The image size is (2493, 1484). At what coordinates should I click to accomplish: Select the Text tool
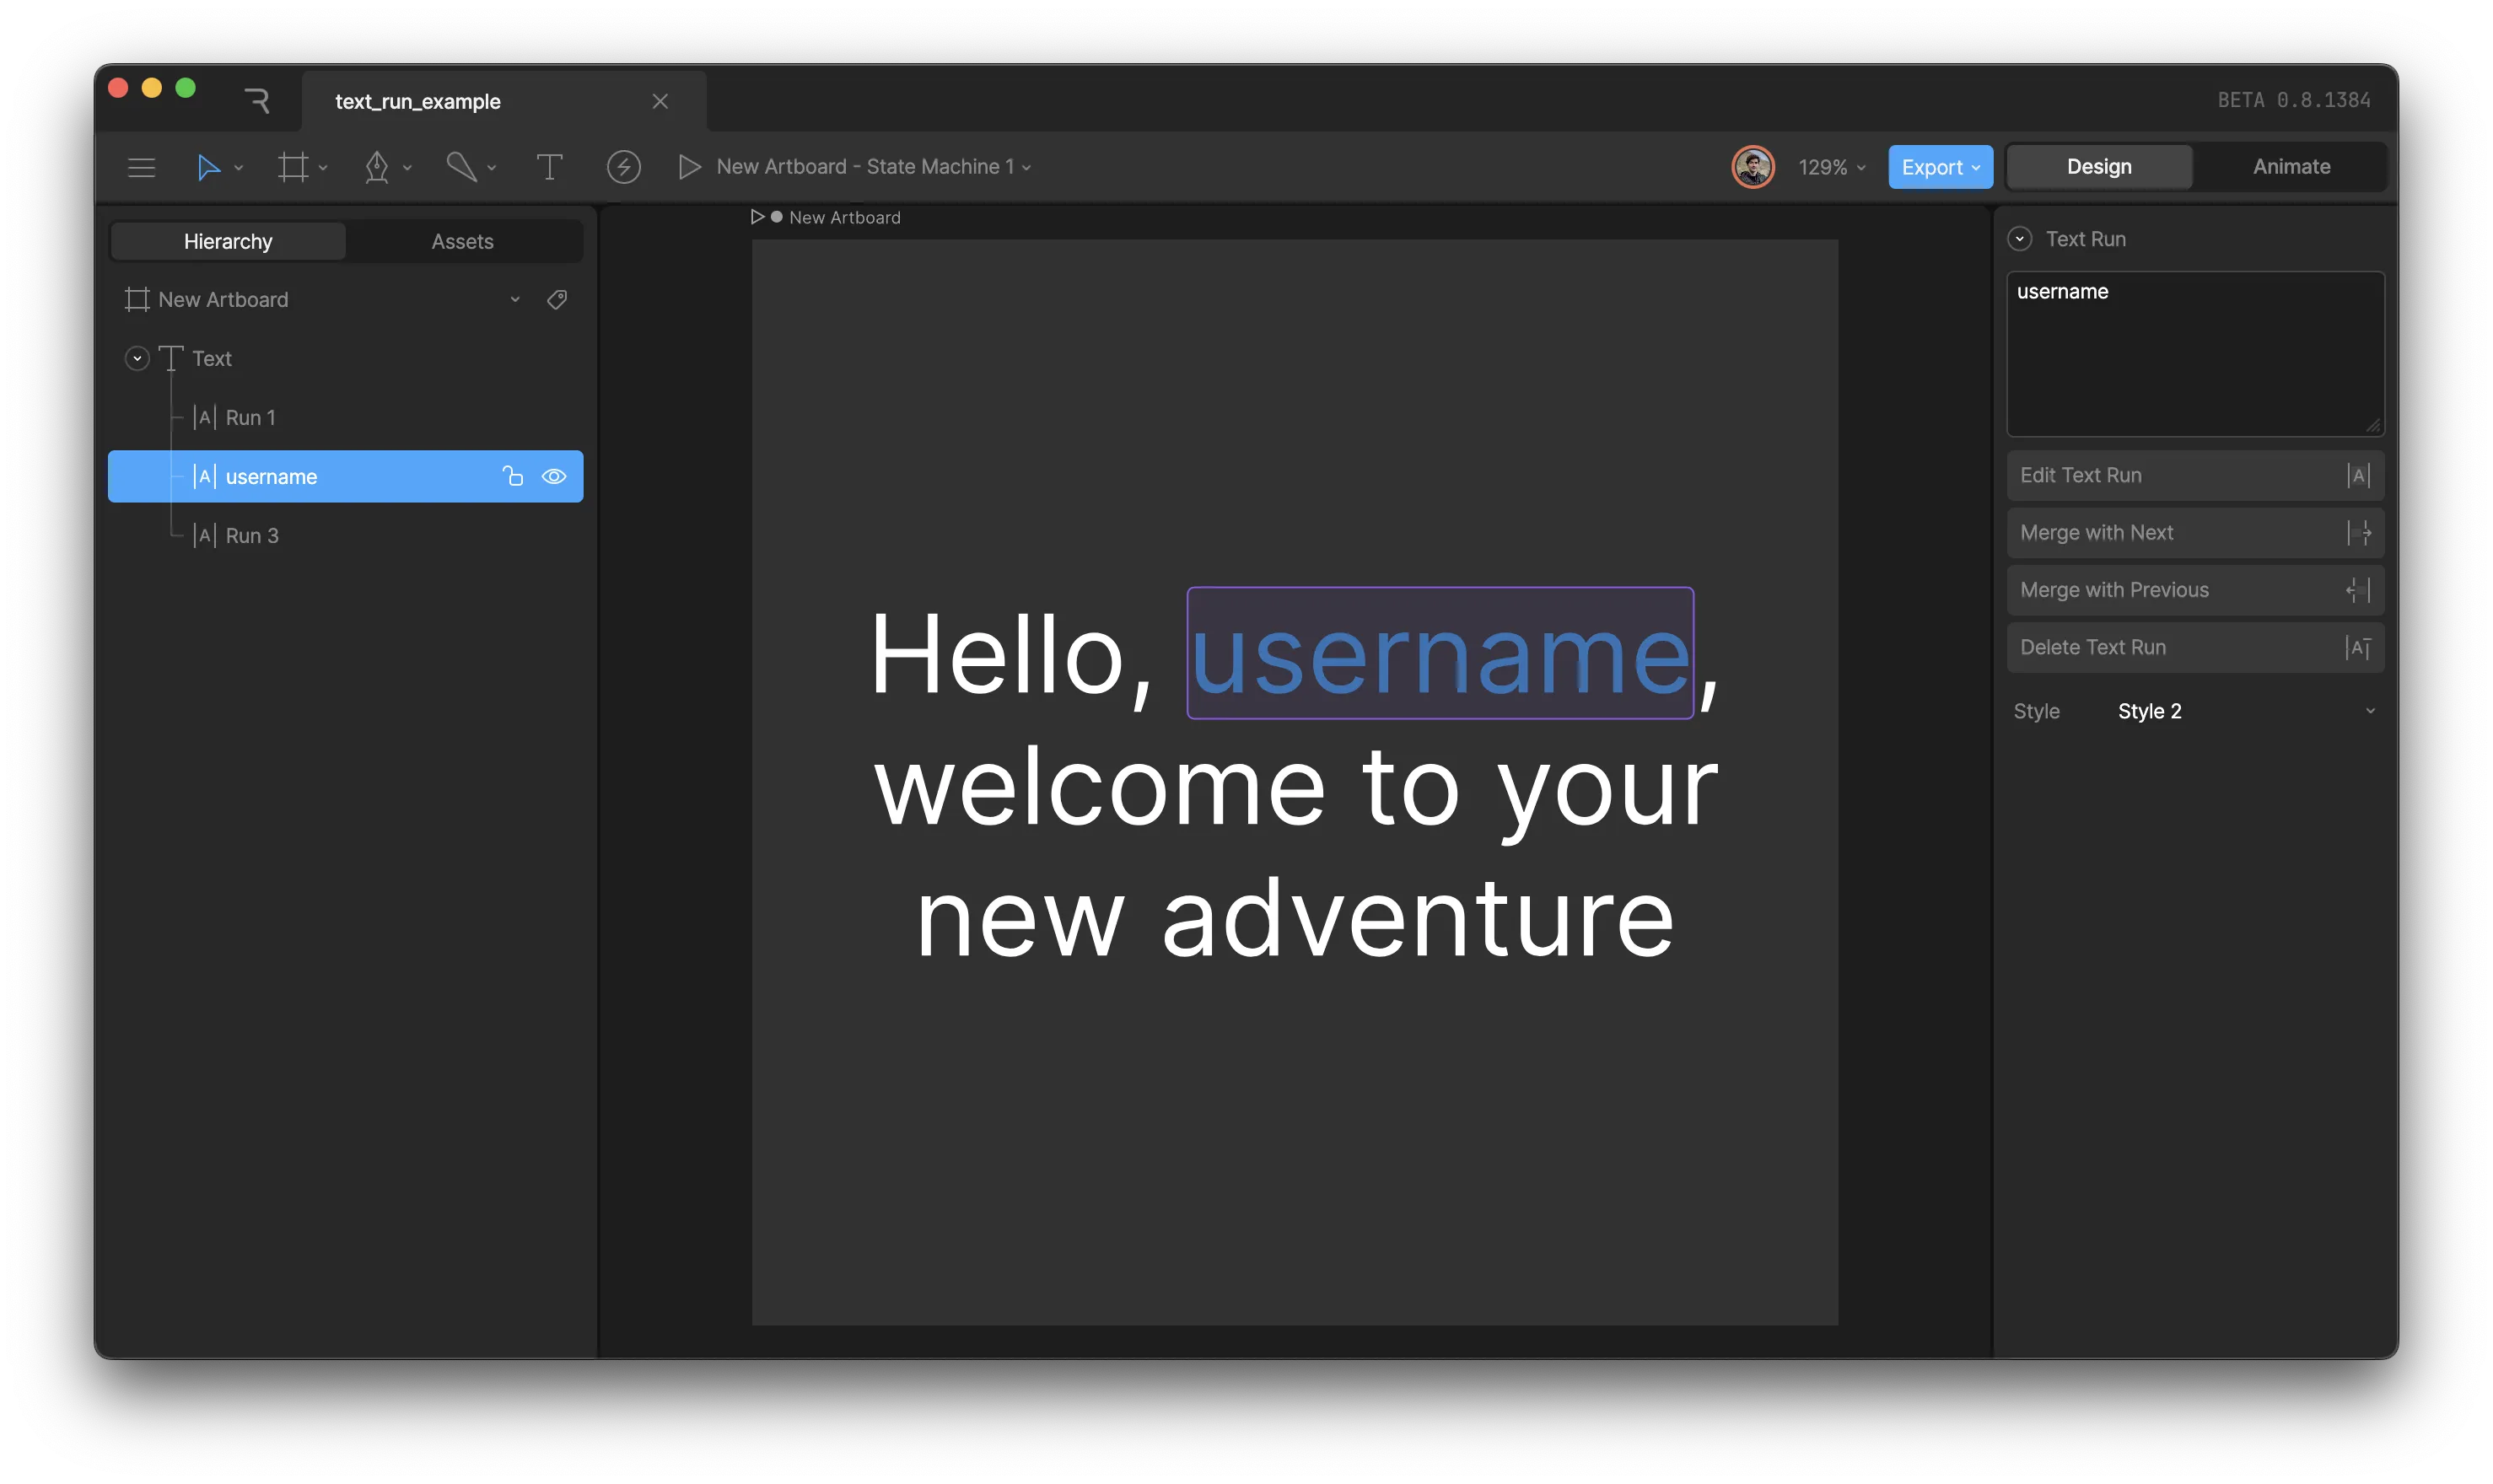tap(549, 167)
